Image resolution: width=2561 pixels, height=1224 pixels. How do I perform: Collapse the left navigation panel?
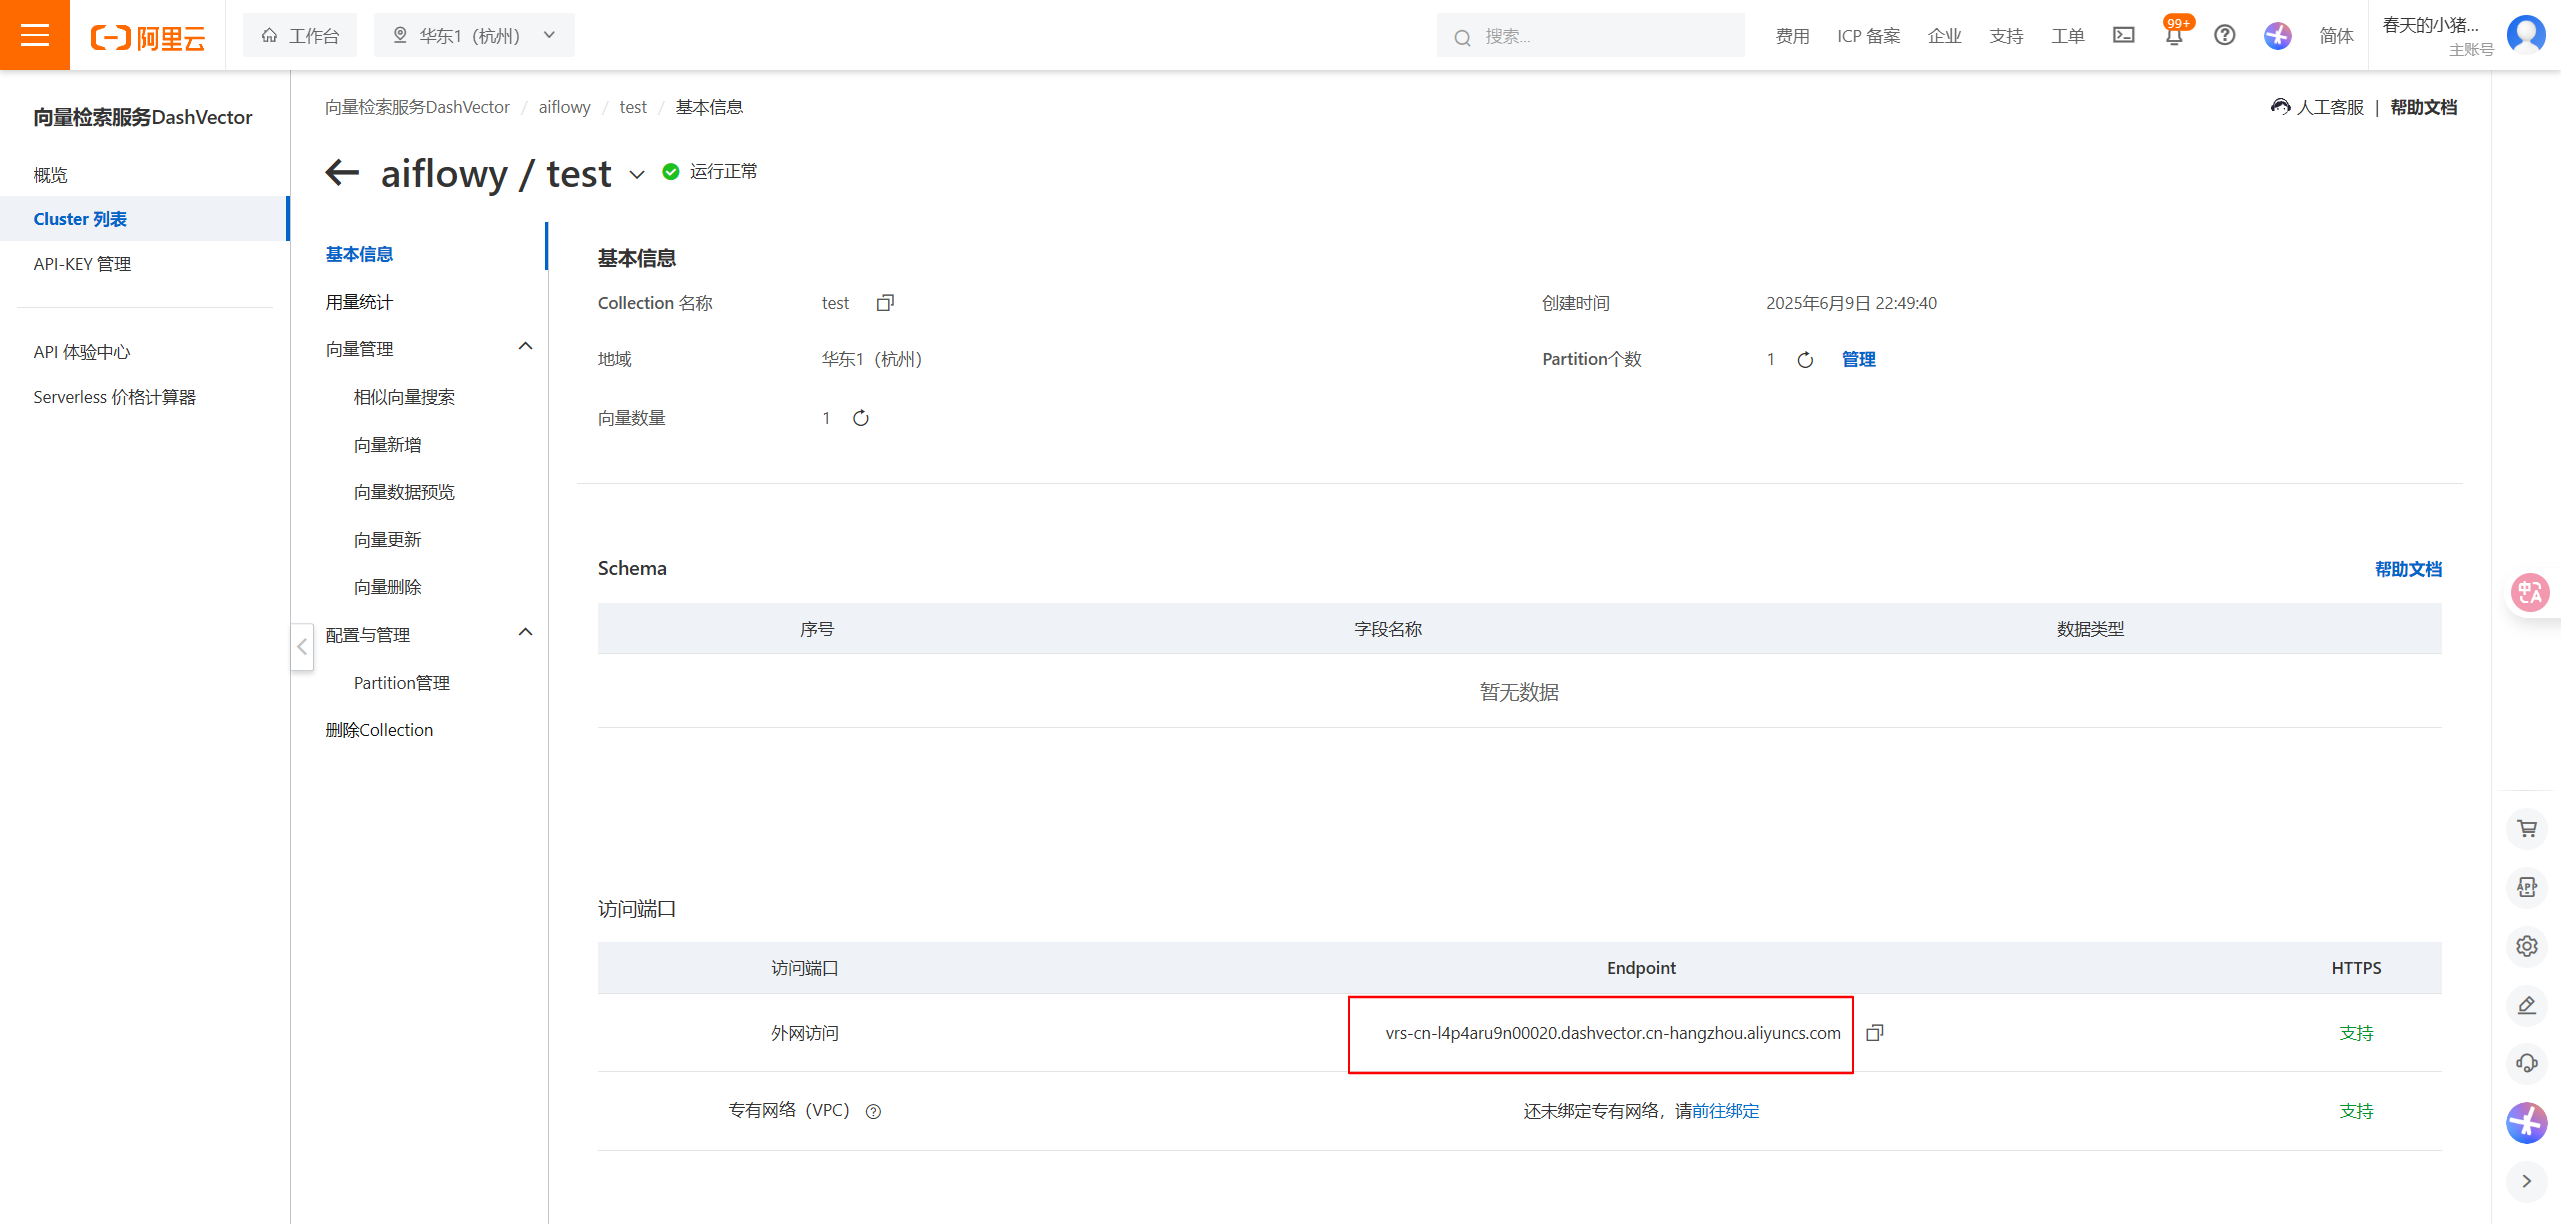[x=302, y=647]
